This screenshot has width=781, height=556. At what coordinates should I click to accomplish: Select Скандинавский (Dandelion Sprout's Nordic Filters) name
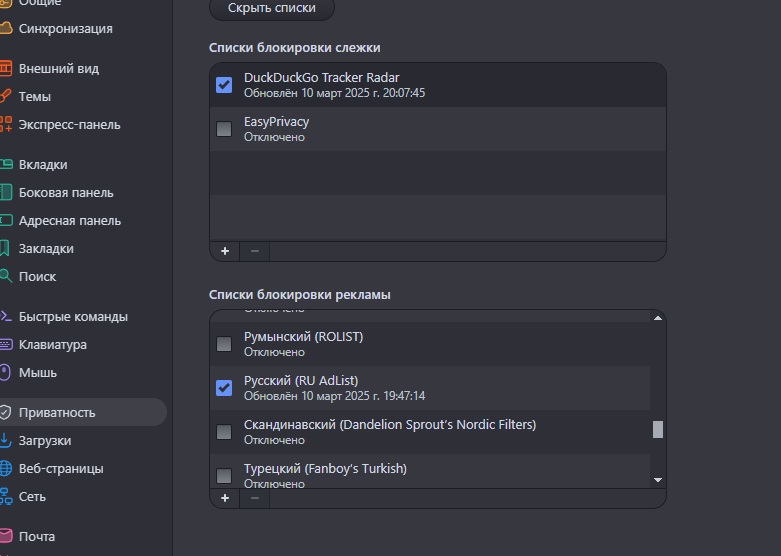[390, 424]
